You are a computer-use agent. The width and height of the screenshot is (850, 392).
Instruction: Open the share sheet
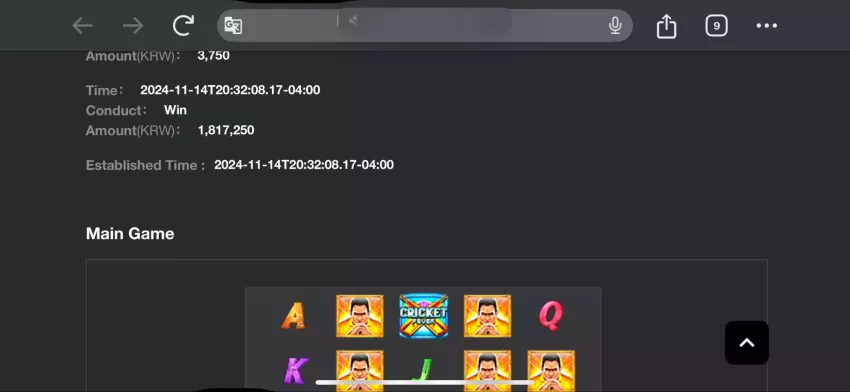666,25
